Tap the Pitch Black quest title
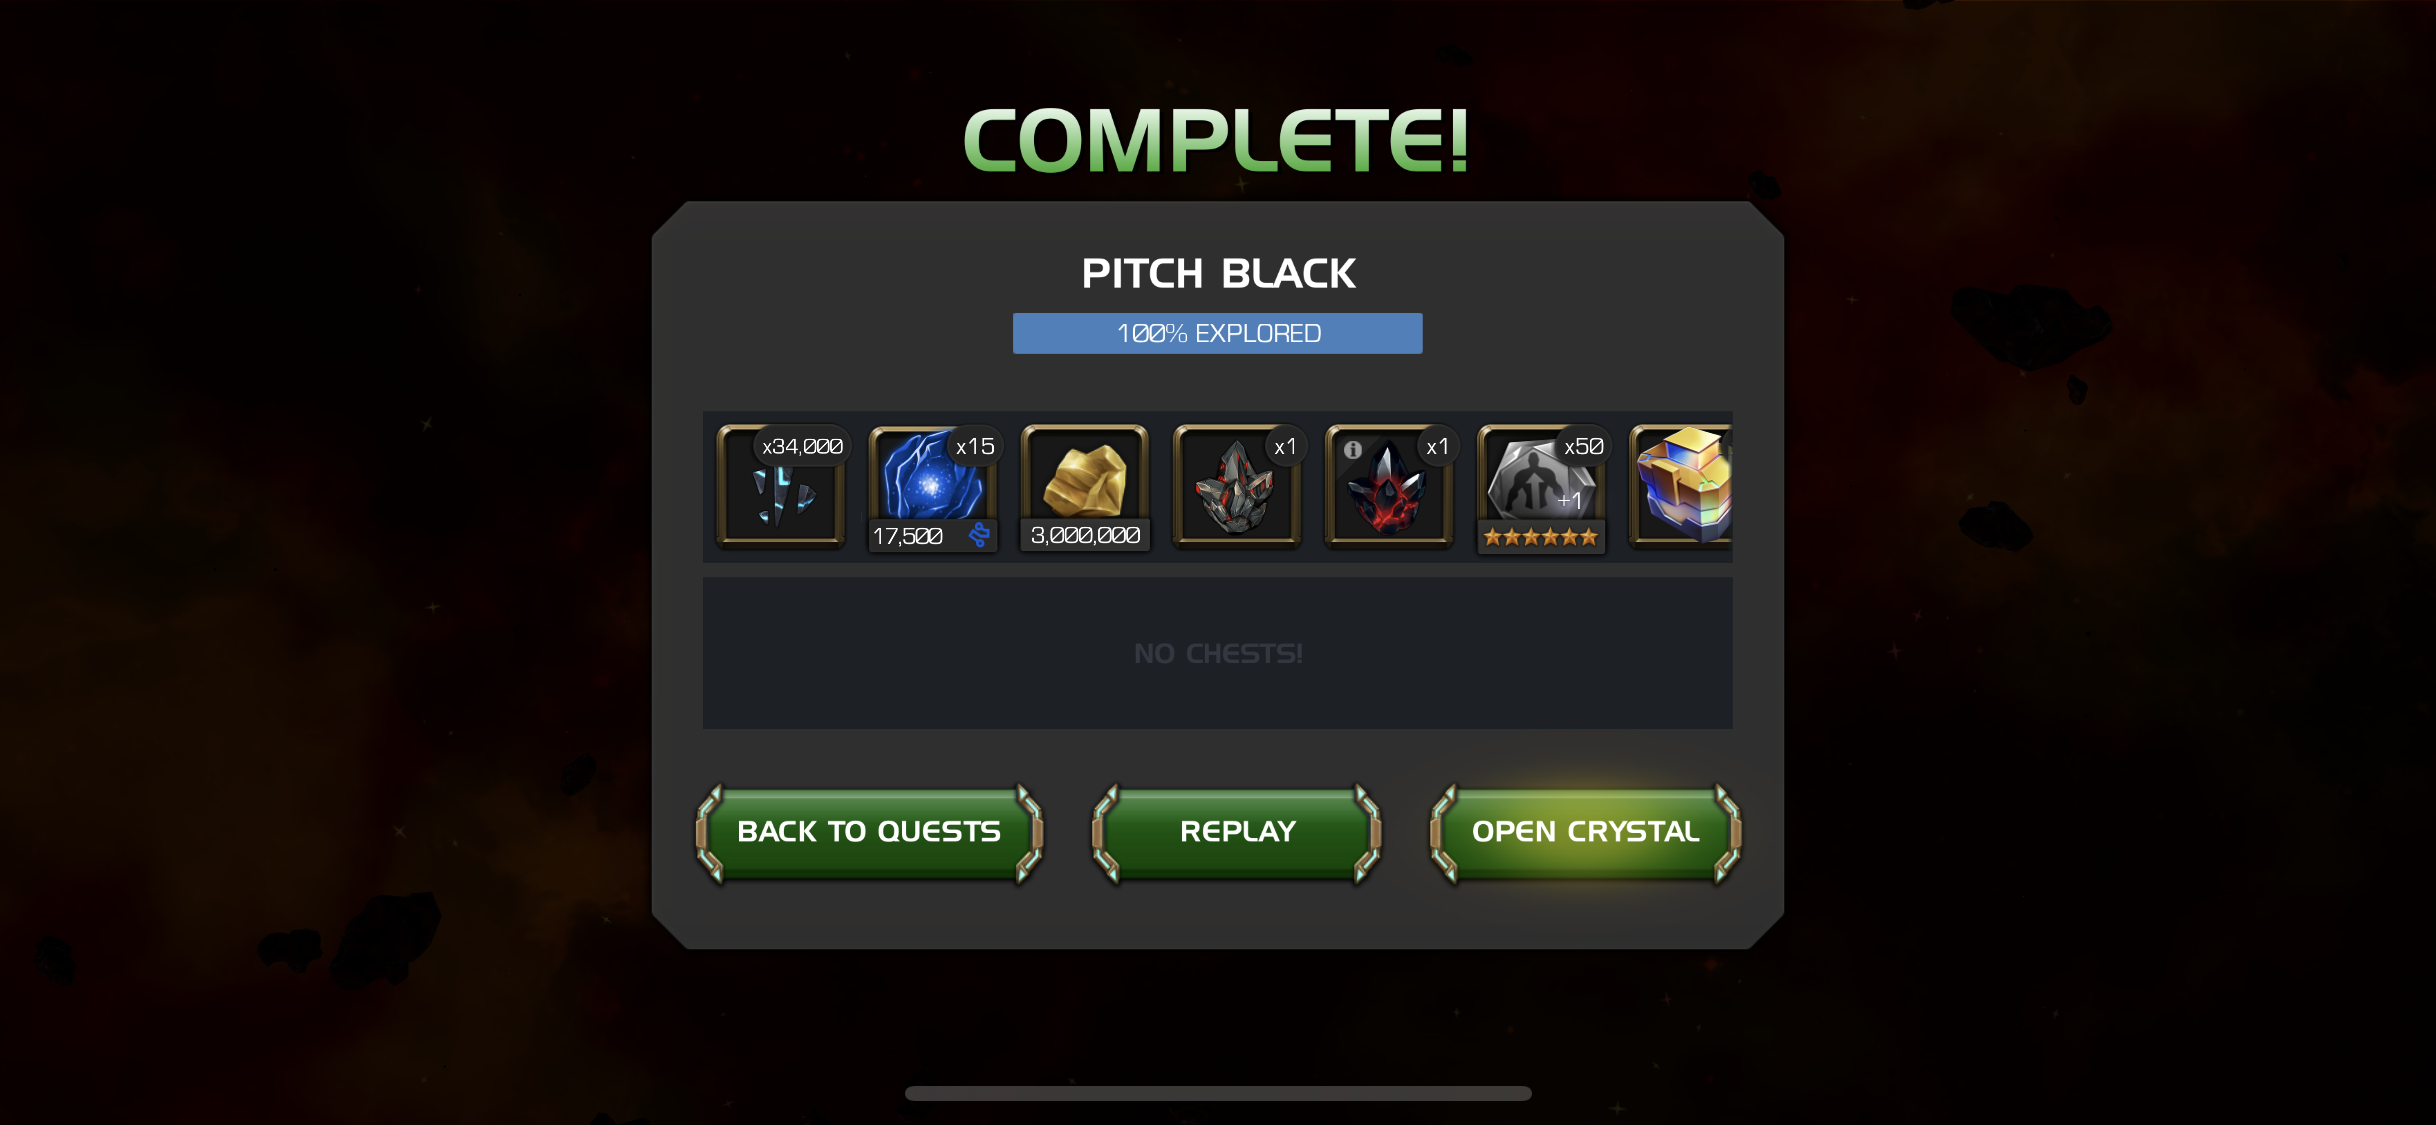Screen dimensions: 2436x1125 tap(1218, 273)
